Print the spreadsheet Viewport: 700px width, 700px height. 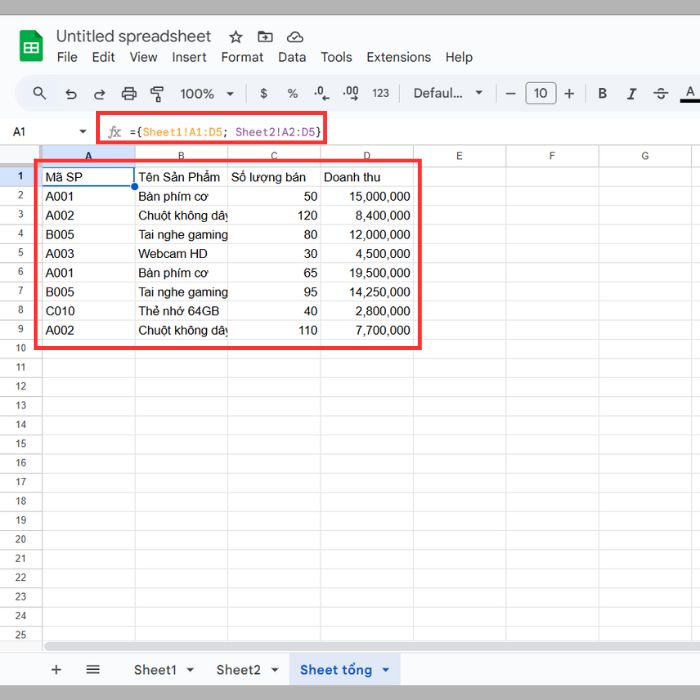[129, 94]
